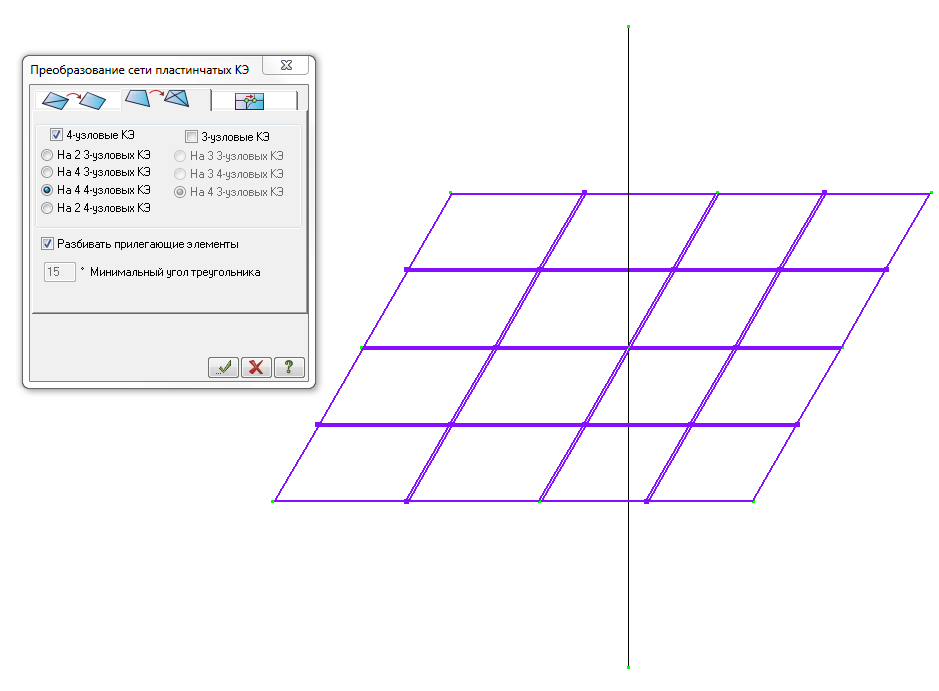Enable the 3-узловые КЭ checkbox

[191, 137]
